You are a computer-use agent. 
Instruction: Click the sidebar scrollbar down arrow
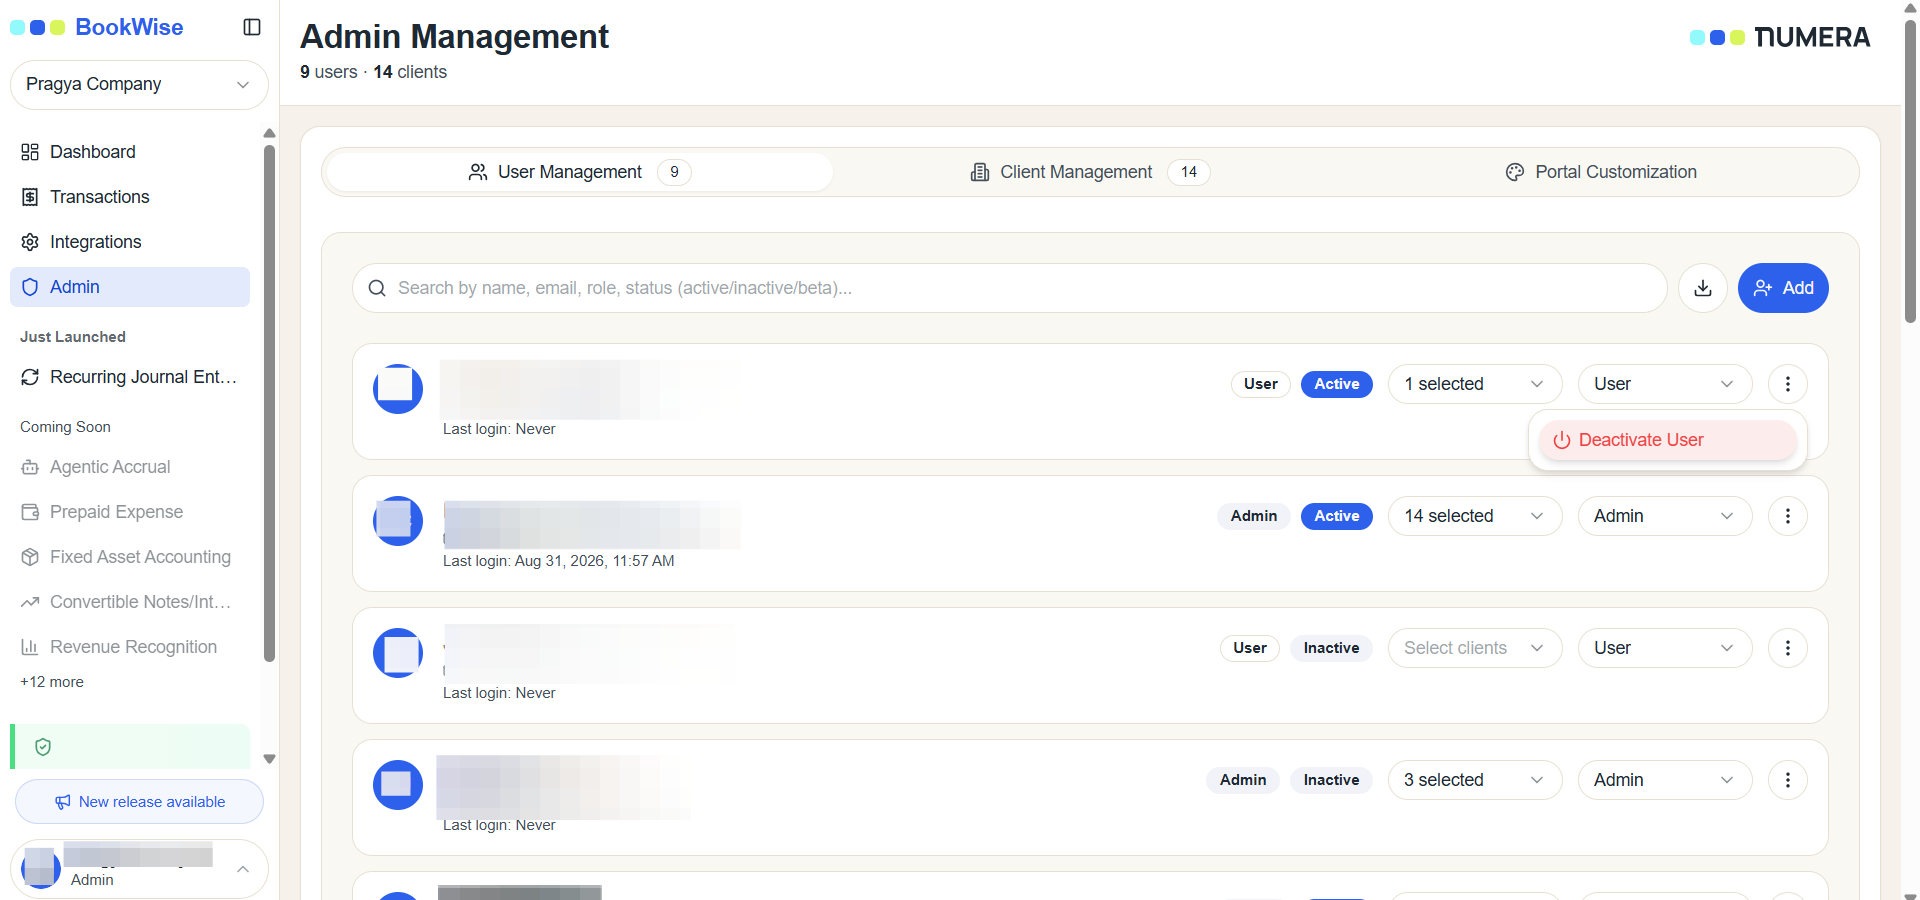click(269, 759)
